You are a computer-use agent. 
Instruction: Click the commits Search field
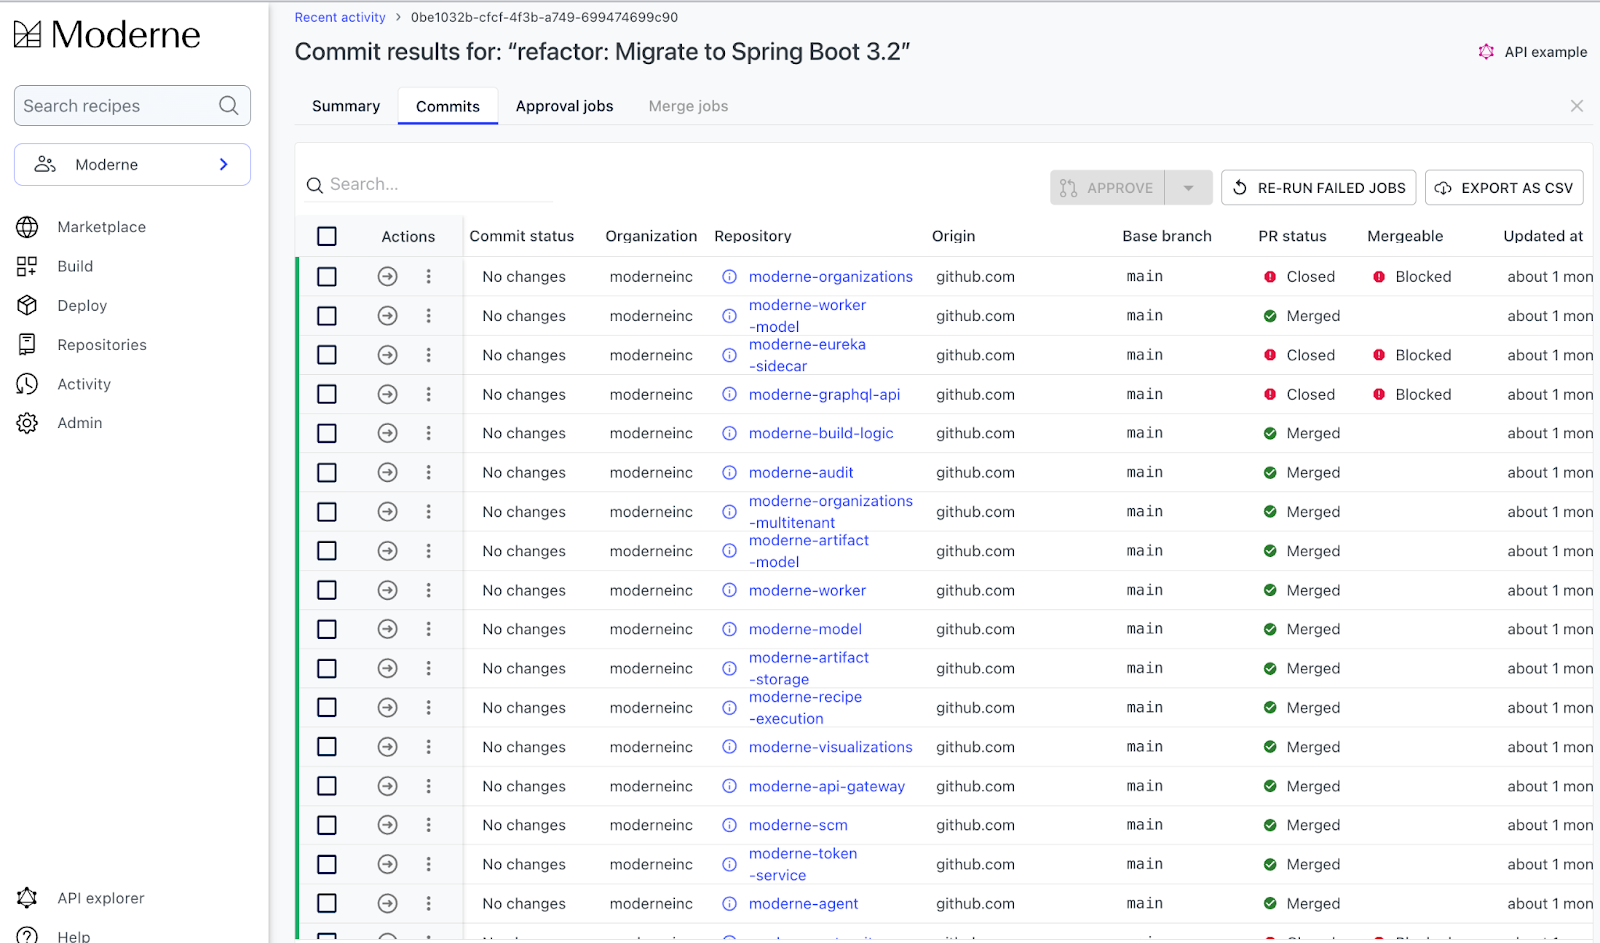point(430,184)
